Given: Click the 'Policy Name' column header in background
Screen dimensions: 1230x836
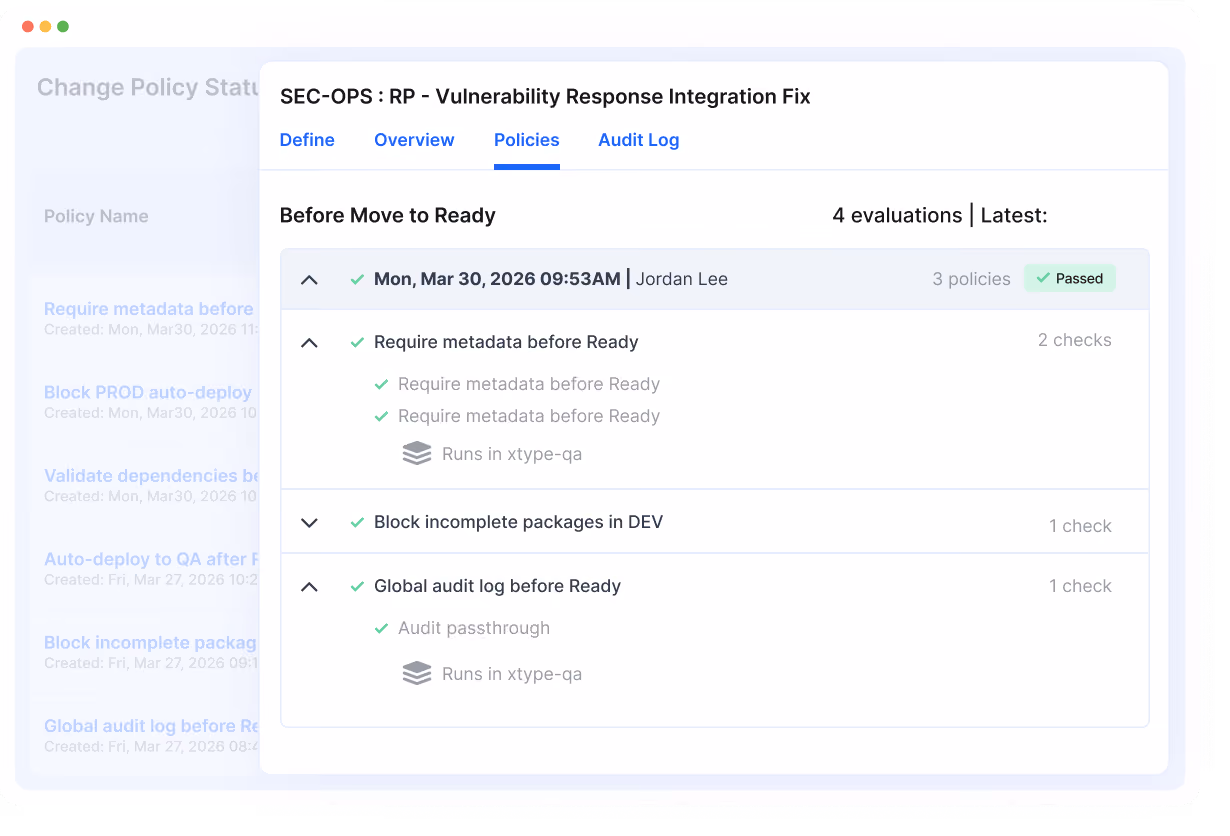Looking at the screenshot, I should tap(96, 216).
